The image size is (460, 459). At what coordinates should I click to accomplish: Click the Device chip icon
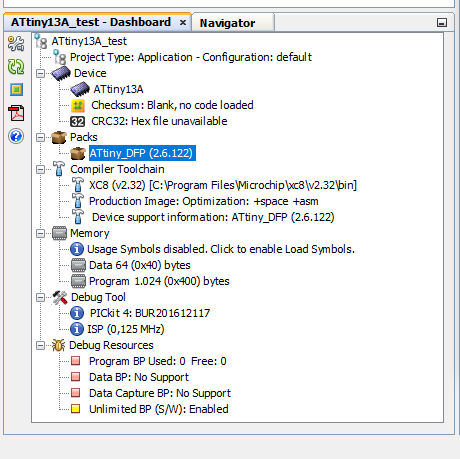pyautogui.click(x=61, y=73)
